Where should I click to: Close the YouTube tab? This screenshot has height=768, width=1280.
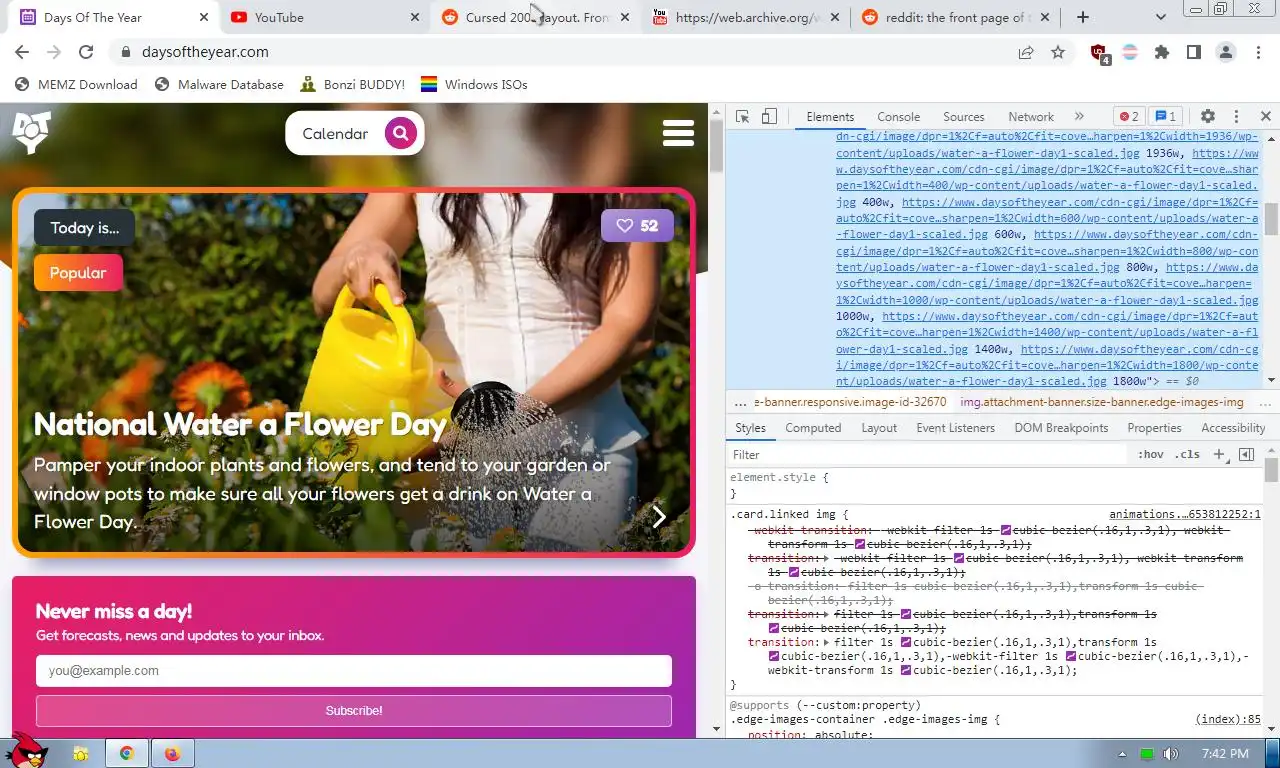[x=415, y=18]
